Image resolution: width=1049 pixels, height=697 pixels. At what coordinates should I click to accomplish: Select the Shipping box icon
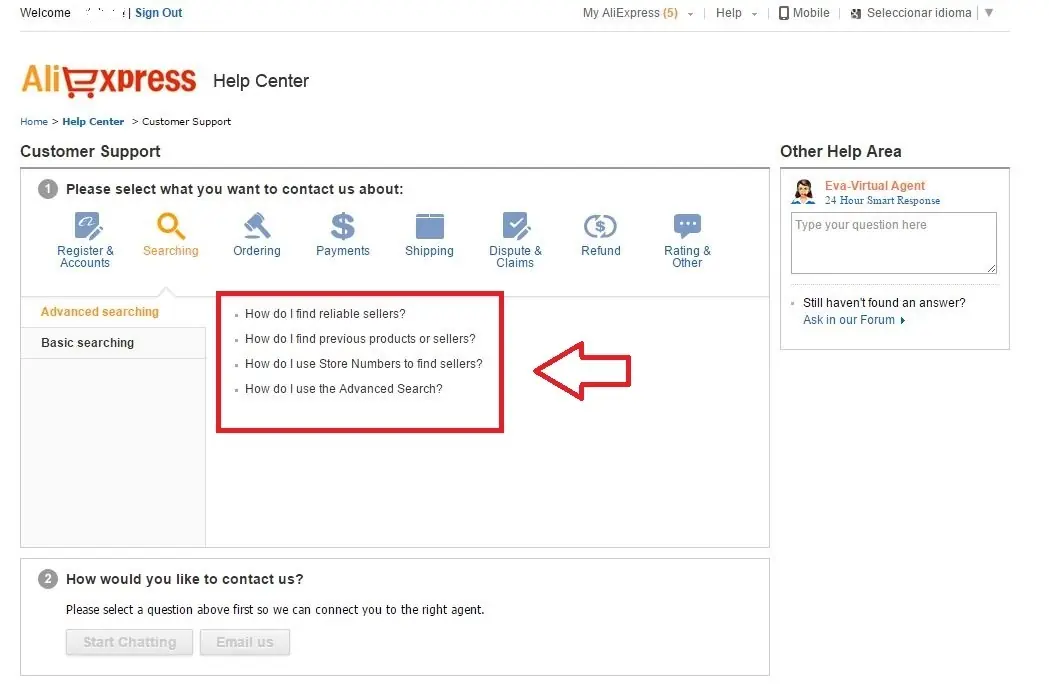[430, 226]
